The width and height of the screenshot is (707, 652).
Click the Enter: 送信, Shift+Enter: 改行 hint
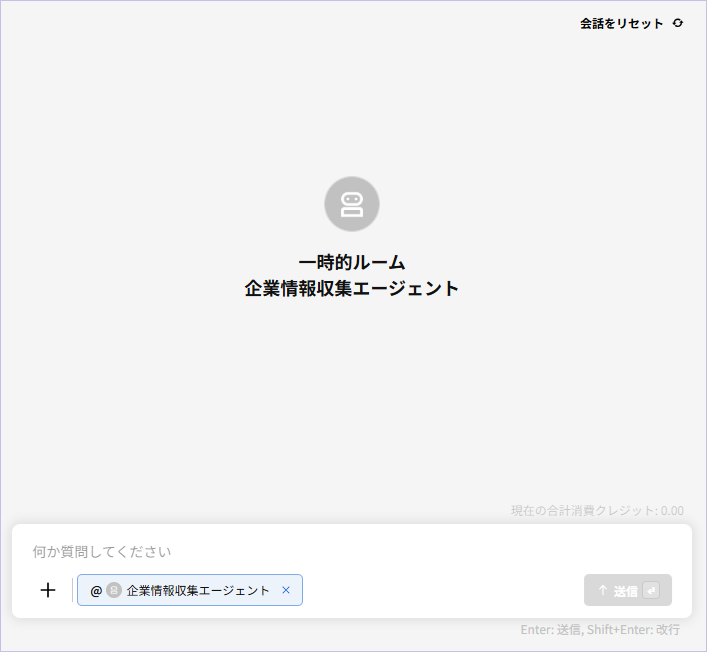(600, 629)
